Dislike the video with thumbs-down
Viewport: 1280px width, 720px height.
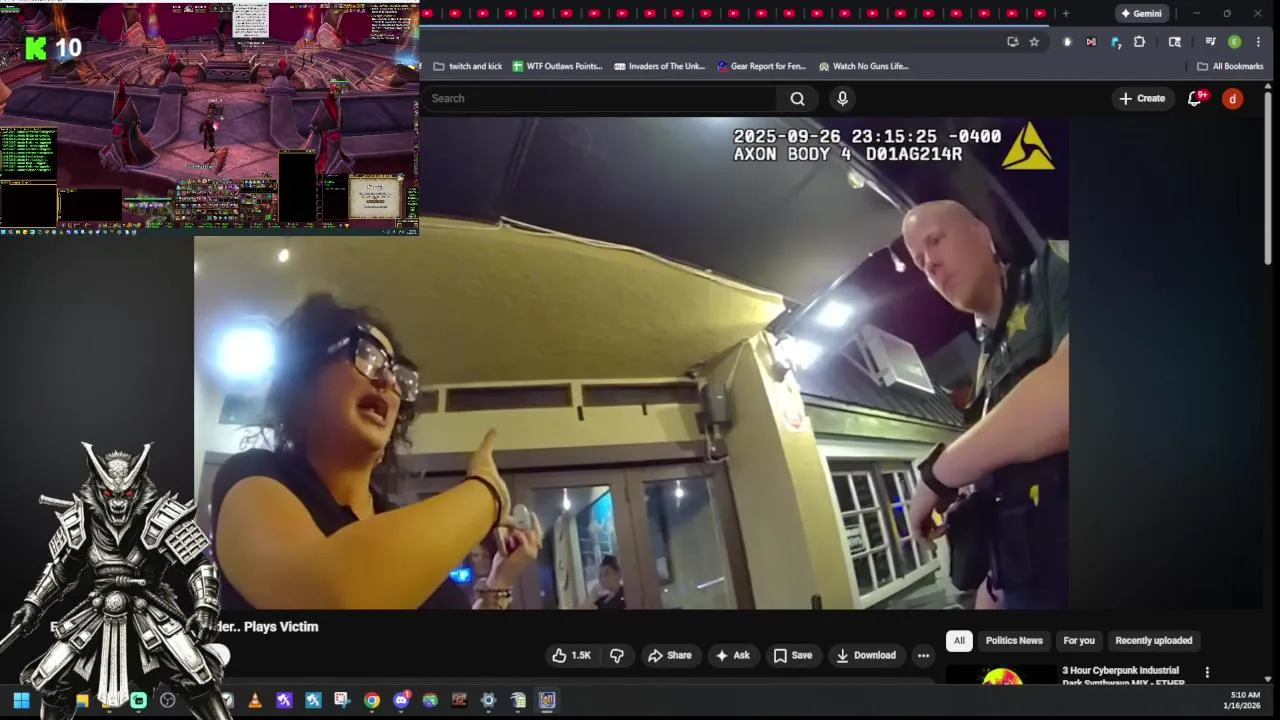coord(617,655)
